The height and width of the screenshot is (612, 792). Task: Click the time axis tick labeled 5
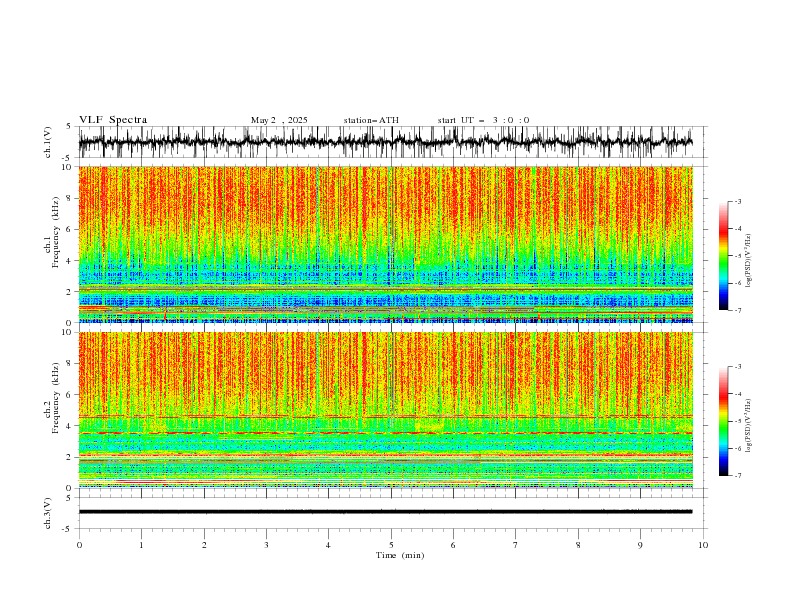391,545
